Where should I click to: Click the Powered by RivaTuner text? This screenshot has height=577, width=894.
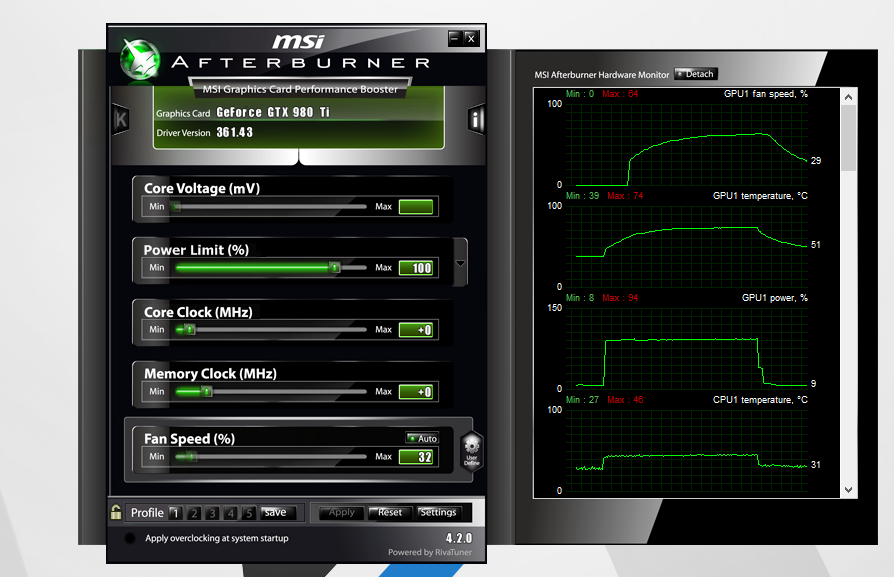pyautogui.click(x=430, y=552)
